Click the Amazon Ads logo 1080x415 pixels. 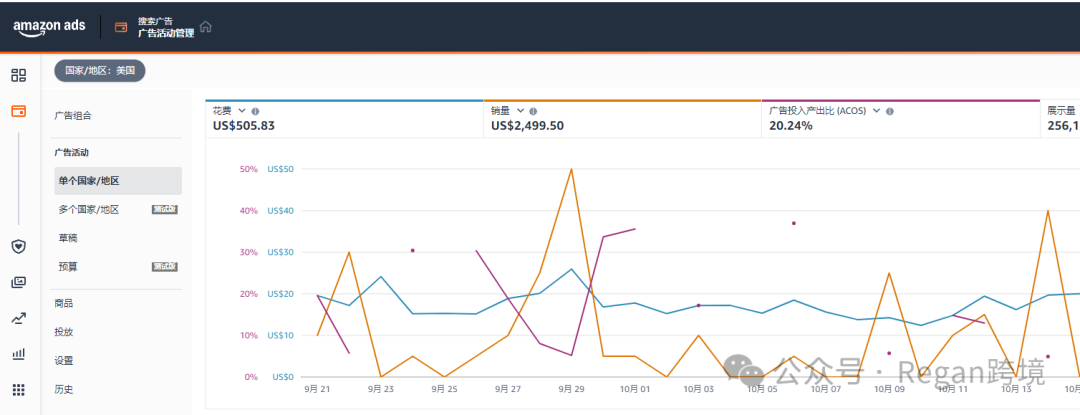pyautogui.click(x=50, y=27)
